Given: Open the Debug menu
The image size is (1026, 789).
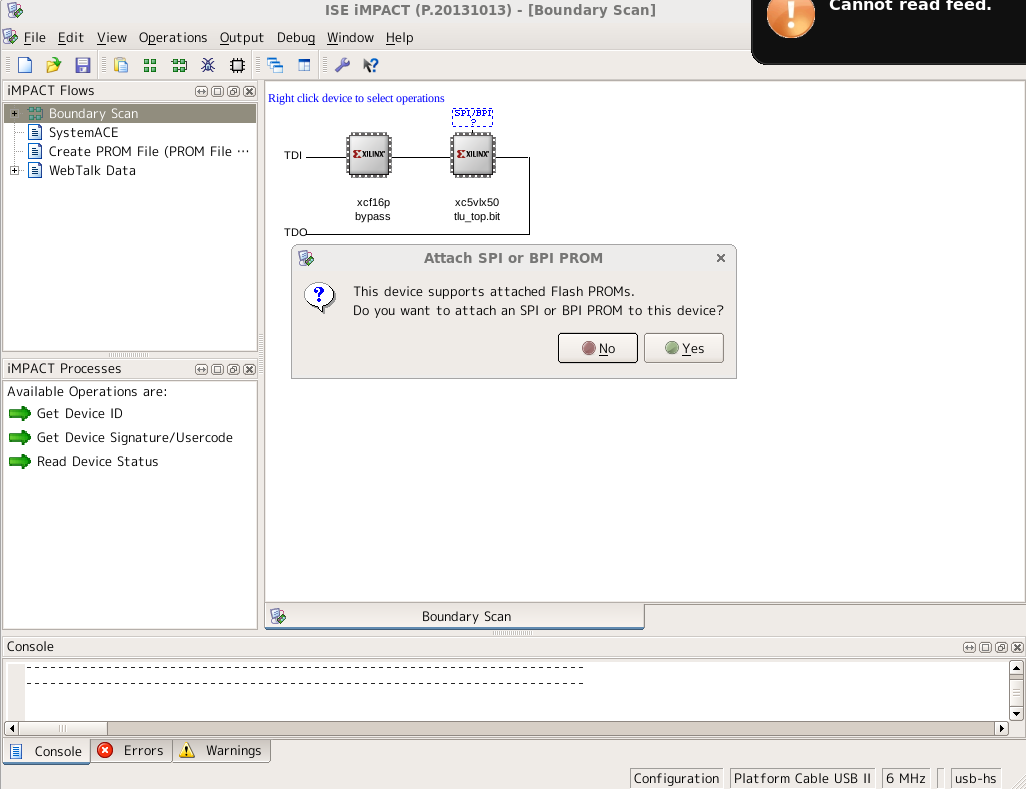Looking at the screenshot, I should click(x=295, y=38).
